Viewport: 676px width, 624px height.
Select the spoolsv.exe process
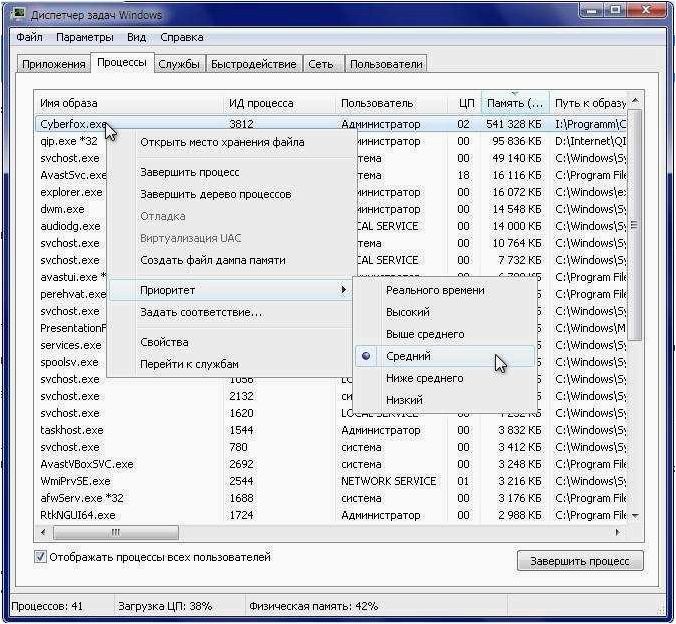(x=69, y=362)
